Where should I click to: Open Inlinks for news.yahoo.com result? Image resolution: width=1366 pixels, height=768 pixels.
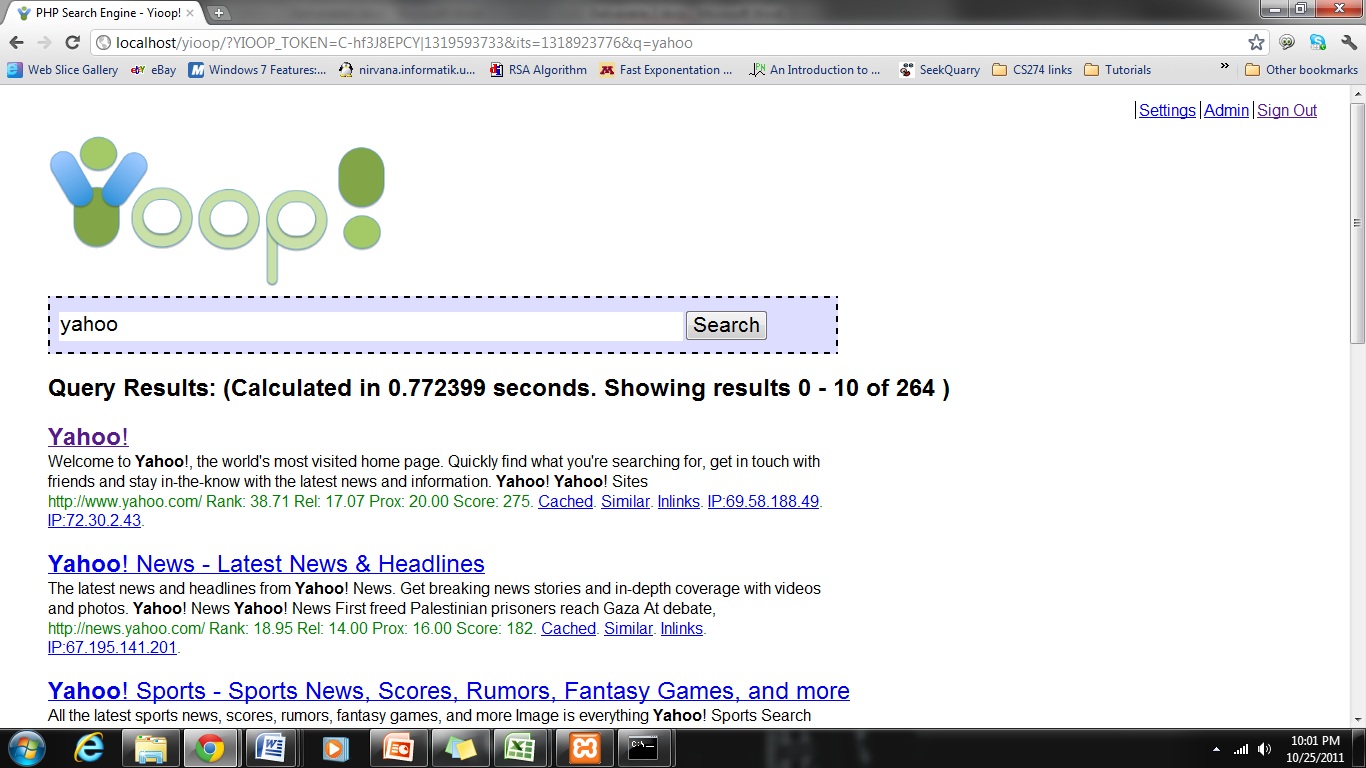pos(682,628)
